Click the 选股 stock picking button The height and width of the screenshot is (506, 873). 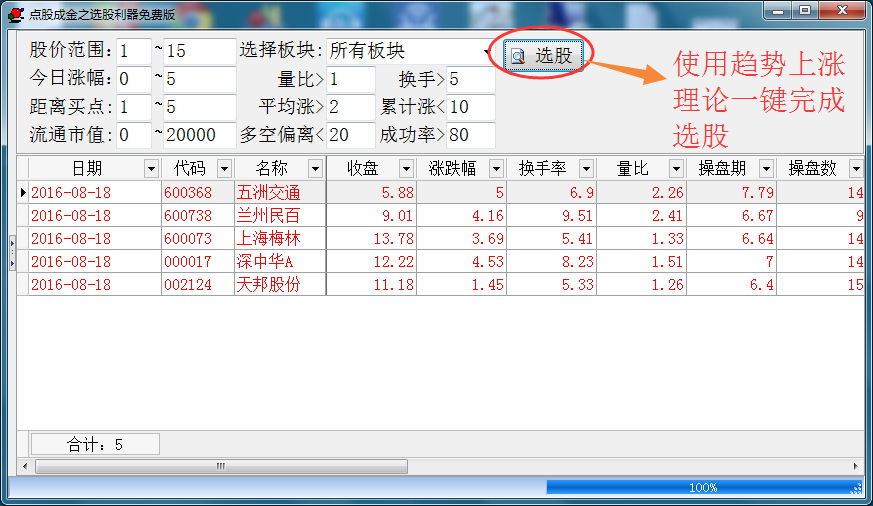pyautogui.click(x=543, y=56)
